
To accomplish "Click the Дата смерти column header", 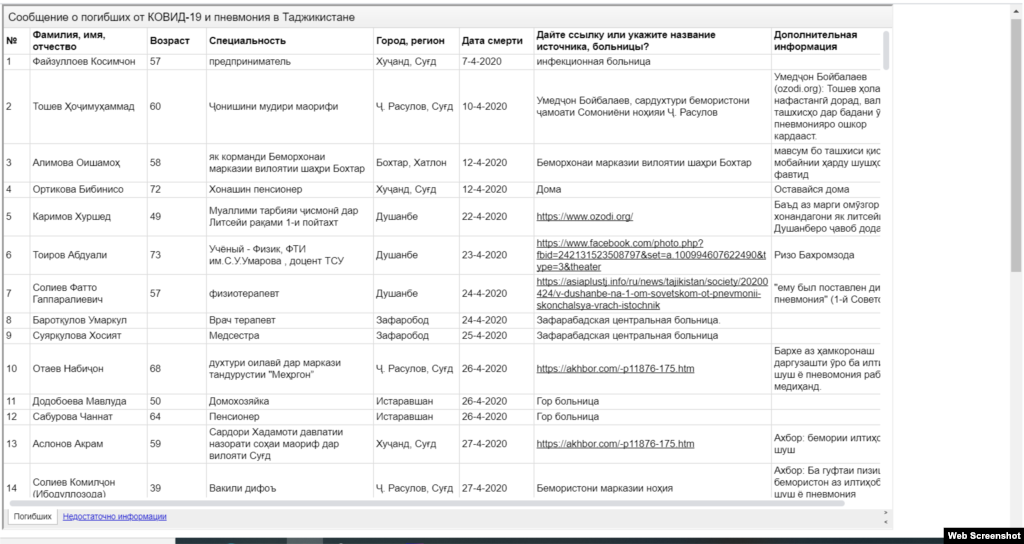I will point(493,41).
